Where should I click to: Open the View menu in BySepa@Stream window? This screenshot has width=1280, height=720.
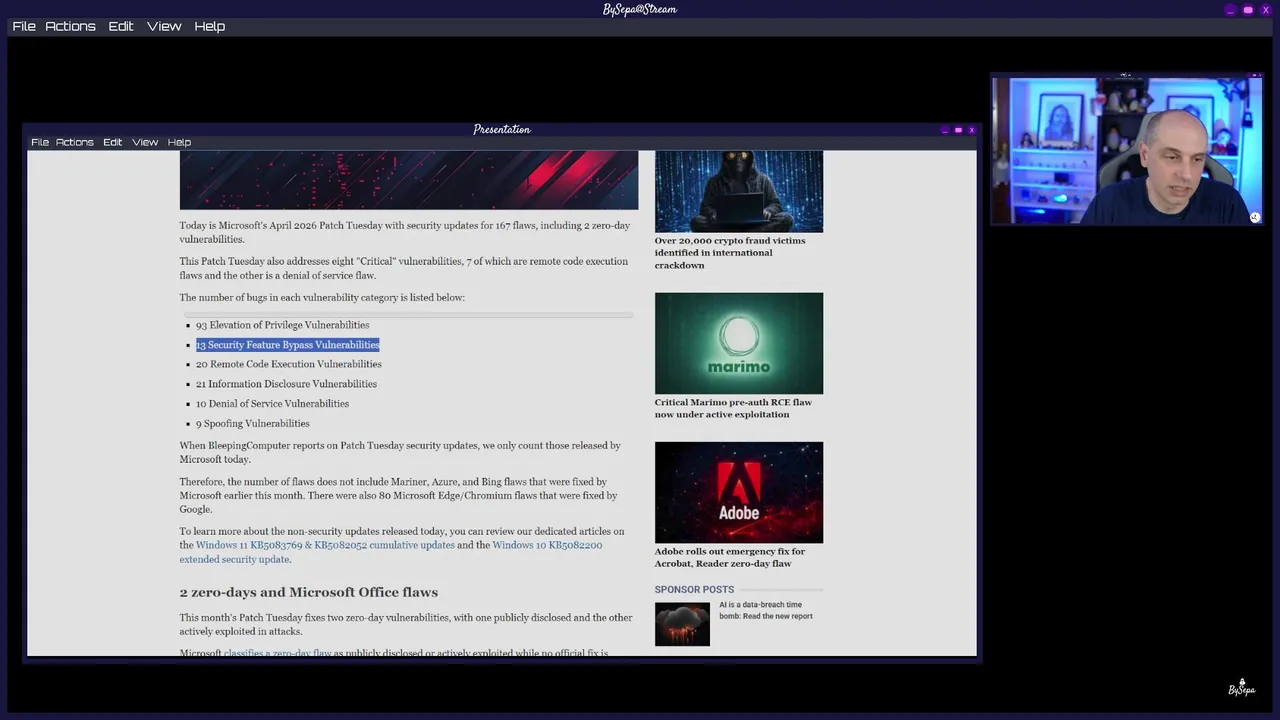coord(164,26)
